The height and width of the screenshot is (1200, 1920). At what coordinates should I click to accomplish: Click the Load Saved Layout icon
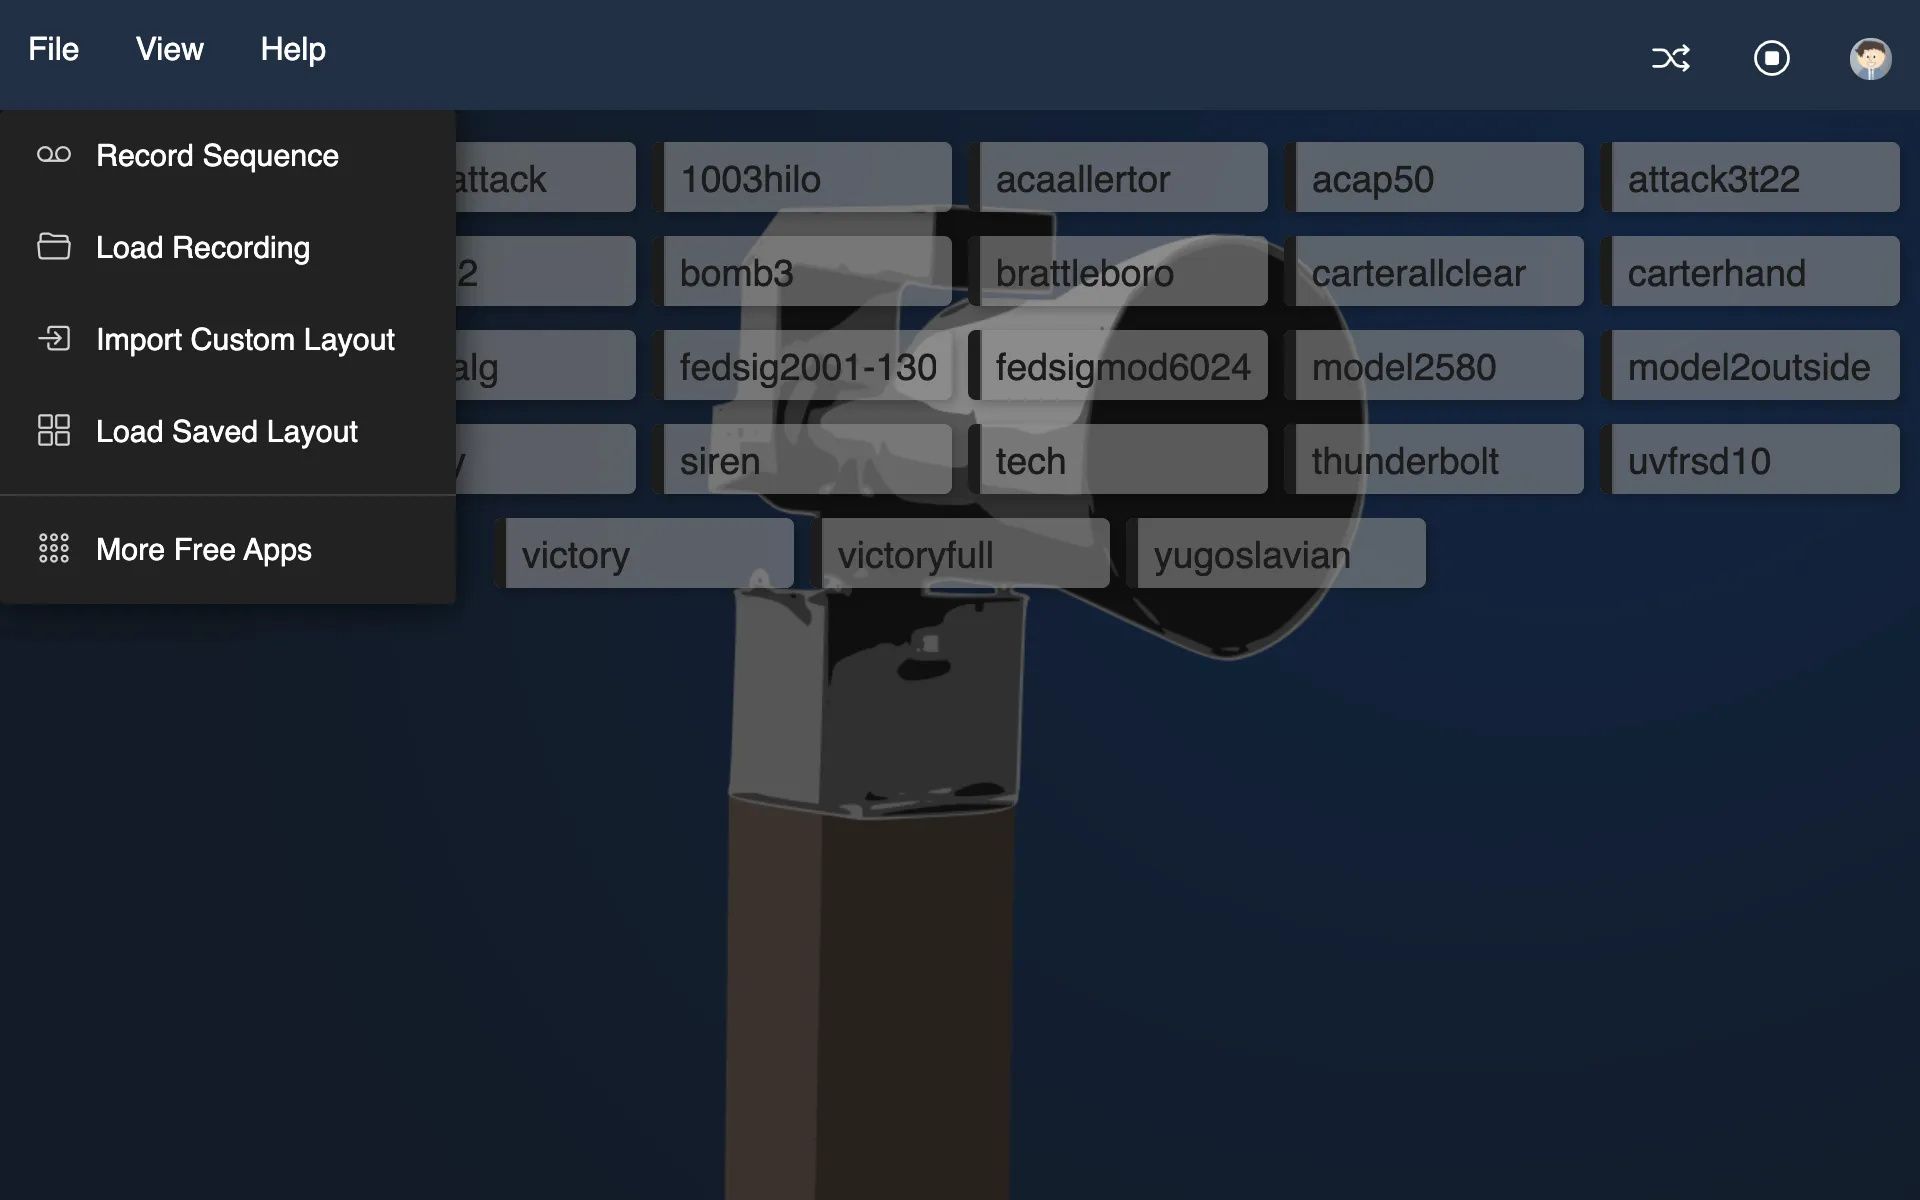click(x=53, y=429)
